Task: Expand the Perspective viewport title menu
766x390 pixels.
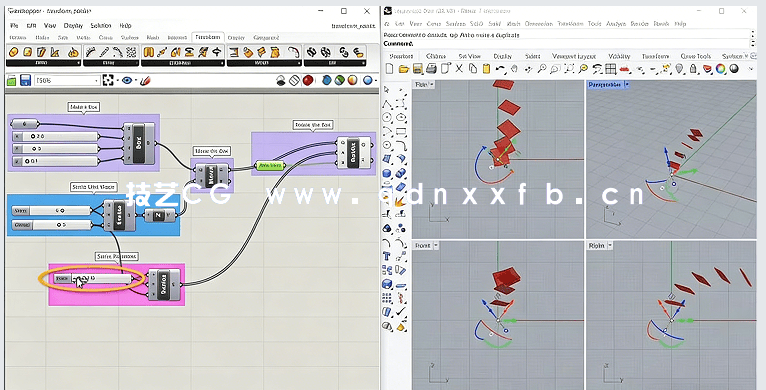Action: [627, 85]
